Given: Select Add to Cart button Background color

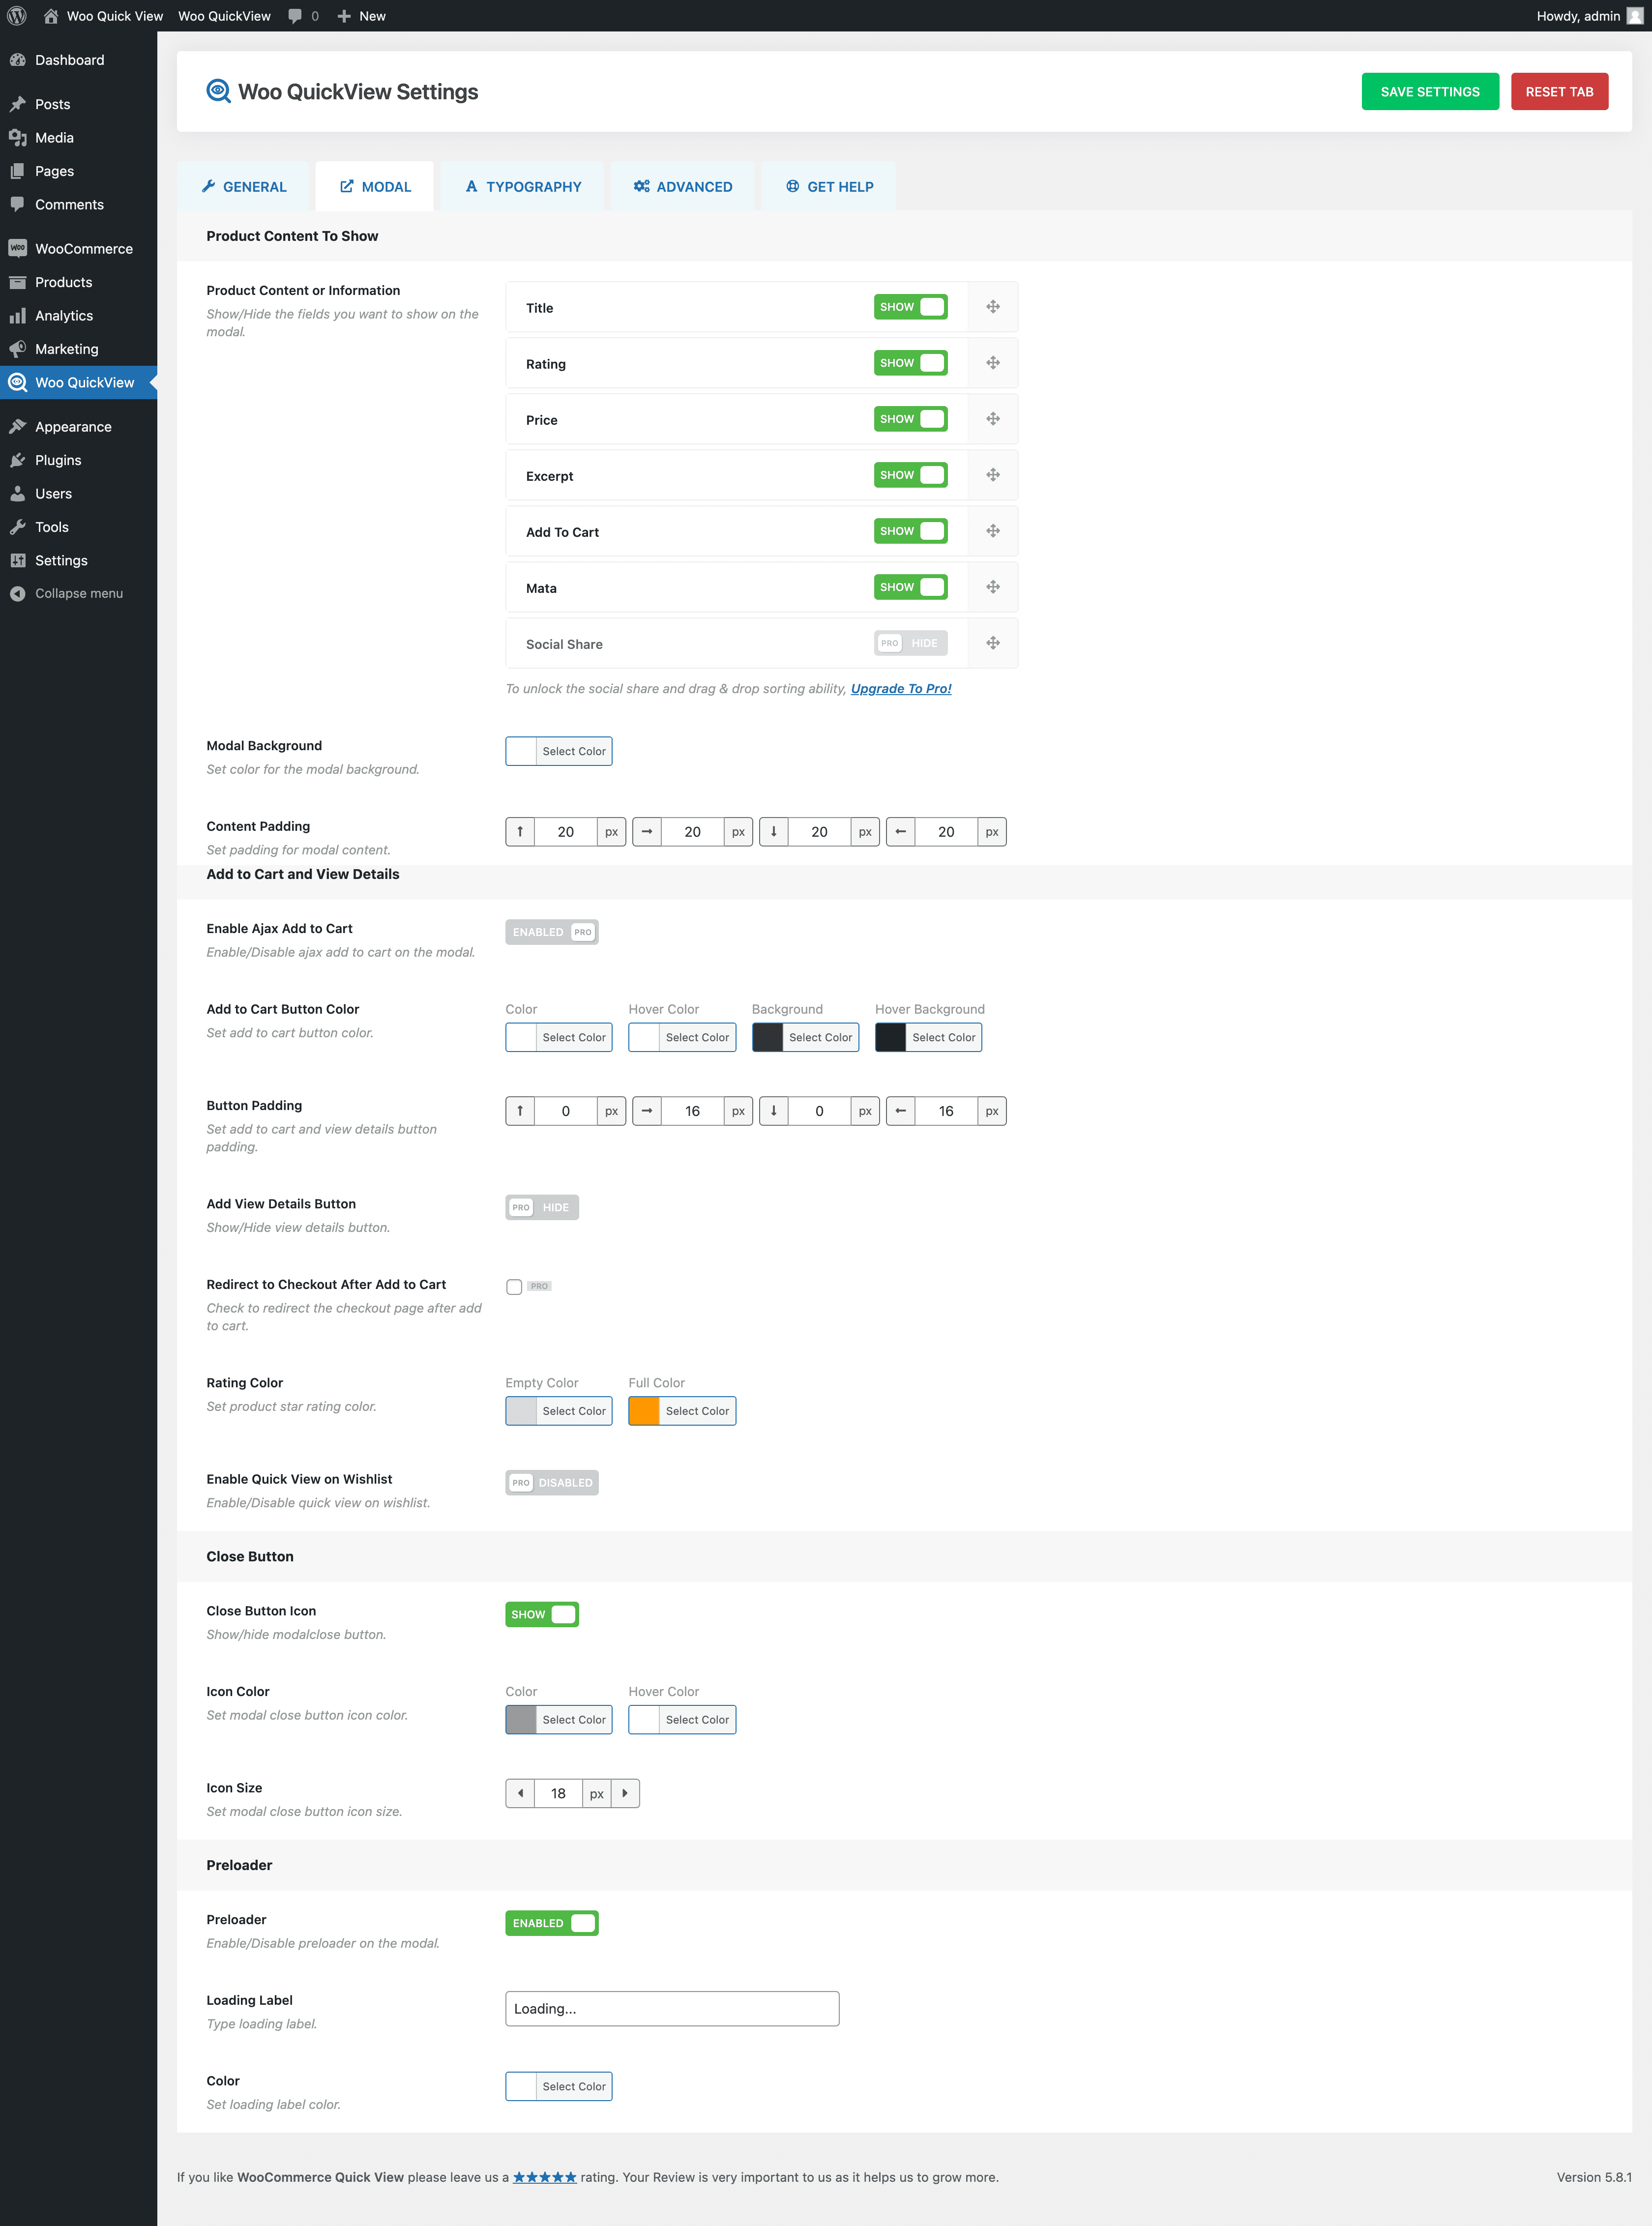Looking at the screenshot, I should [805, 1037].
